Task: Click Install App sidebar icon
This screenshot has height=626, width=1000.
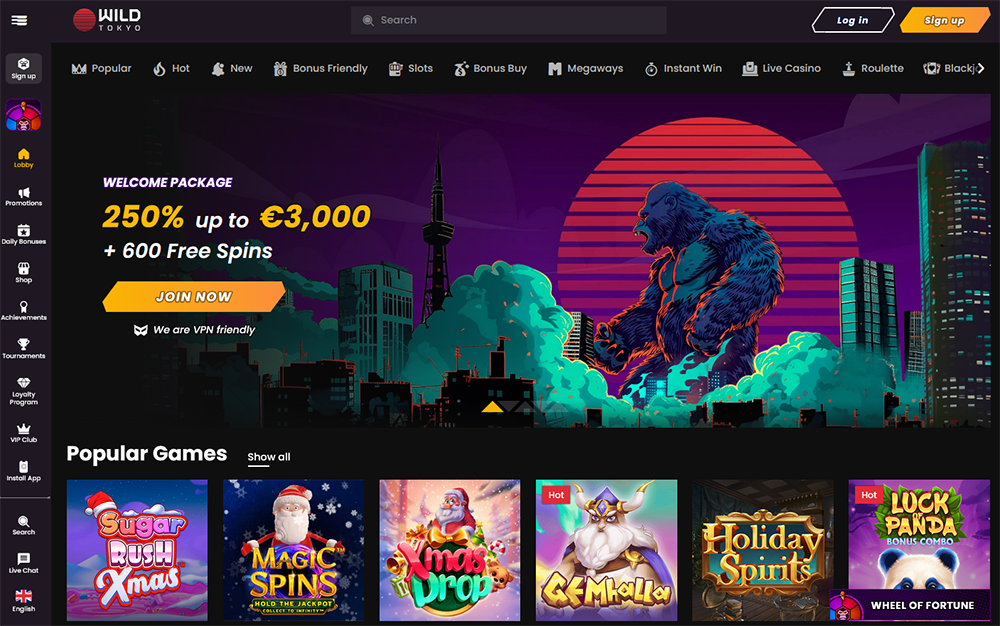Action: click(x=24, y=472)
